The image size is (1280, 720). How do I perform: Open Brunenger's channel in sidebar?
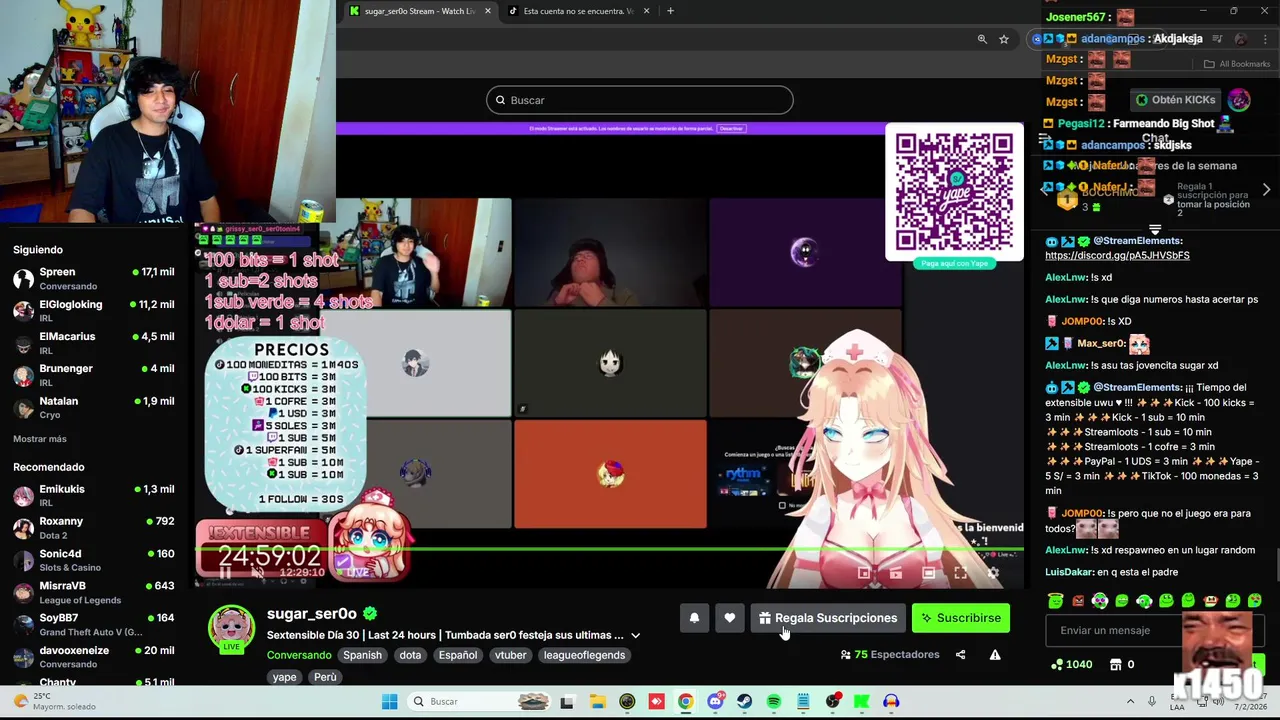[x=93, y=375]
